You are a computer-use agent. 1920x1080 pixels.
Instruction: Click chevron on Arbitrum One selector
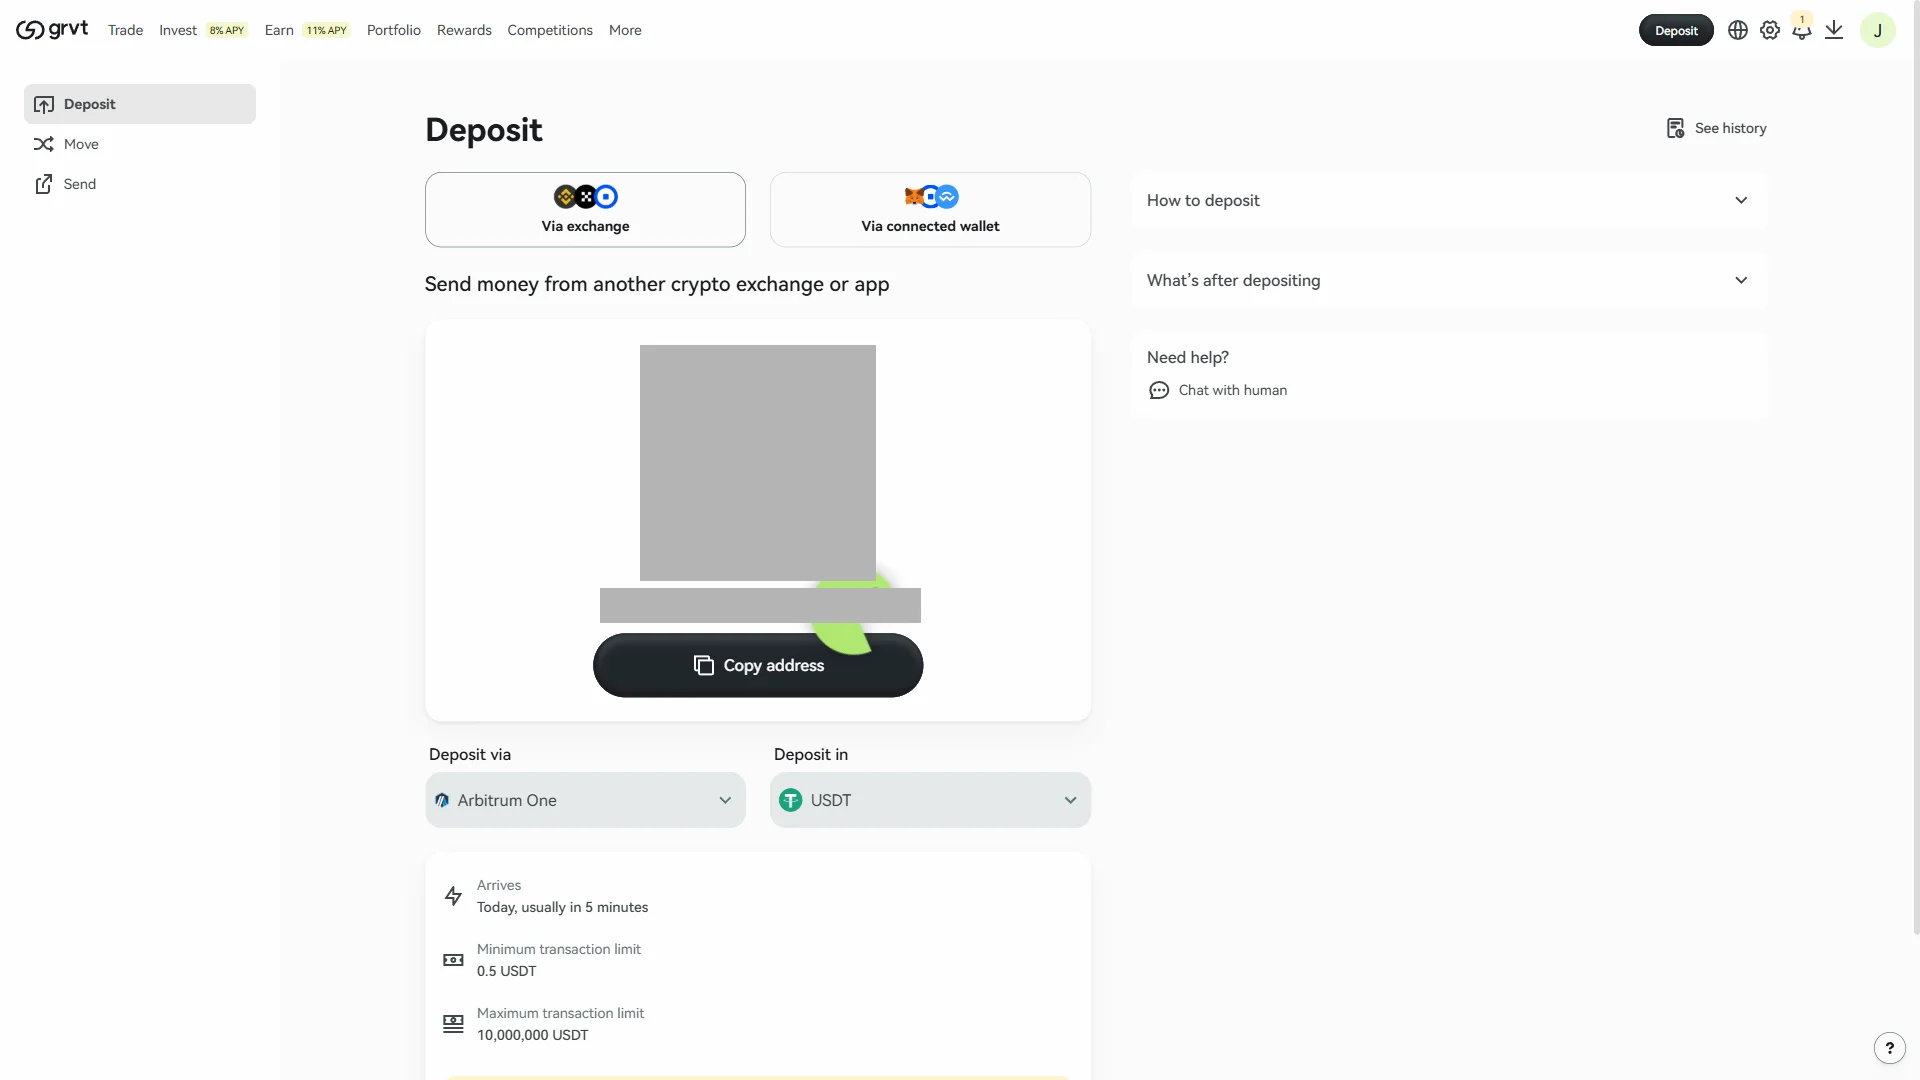tap(725, 800)
